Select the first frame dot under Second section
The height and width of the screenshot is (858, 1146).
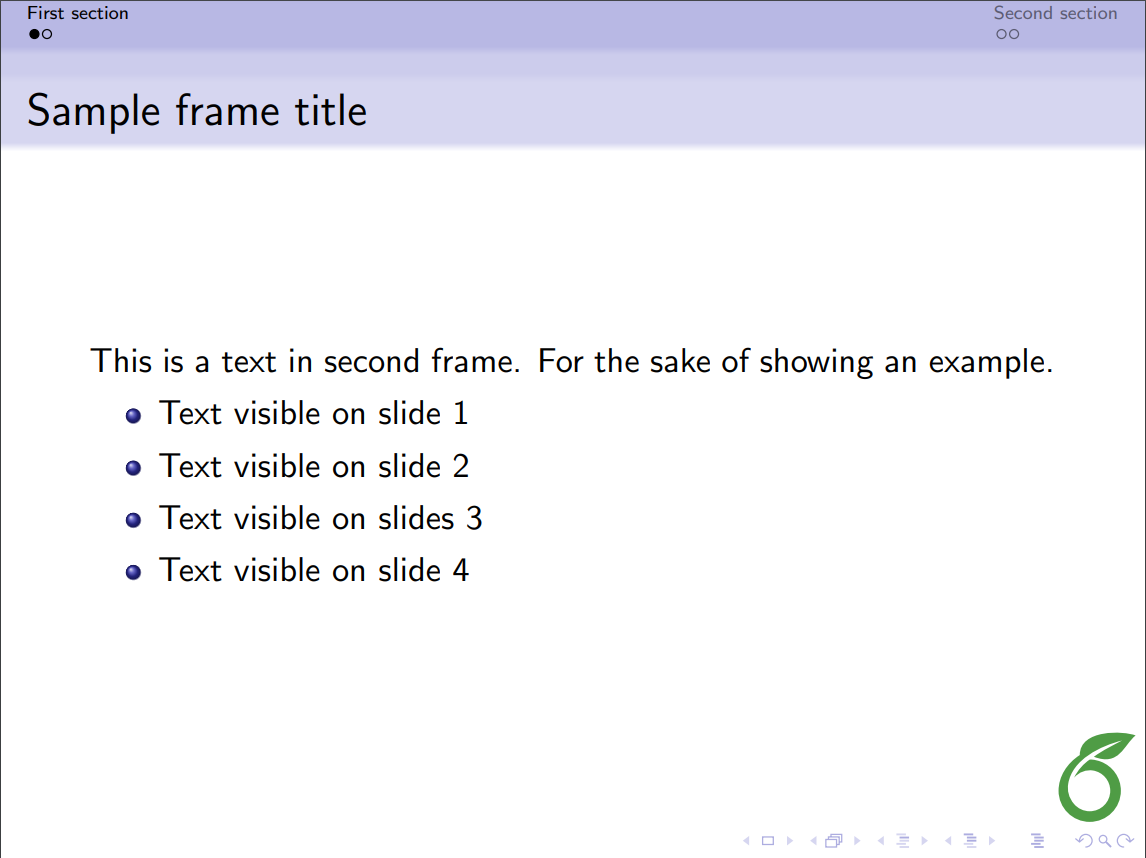pos(1001,35)
